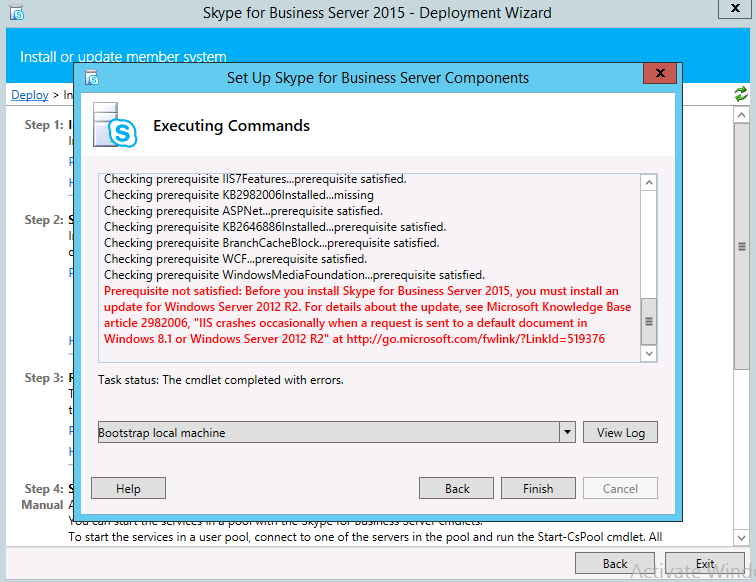Click the Step 4 label in the wizard
Viewport: 756px width, 582px height.
(x=44, y=489)
